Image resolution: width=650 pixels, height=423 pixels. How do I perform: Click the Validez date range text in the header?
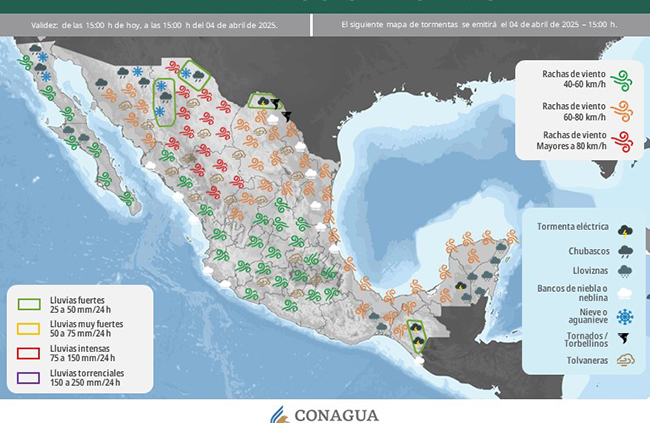tap(154, 22)
